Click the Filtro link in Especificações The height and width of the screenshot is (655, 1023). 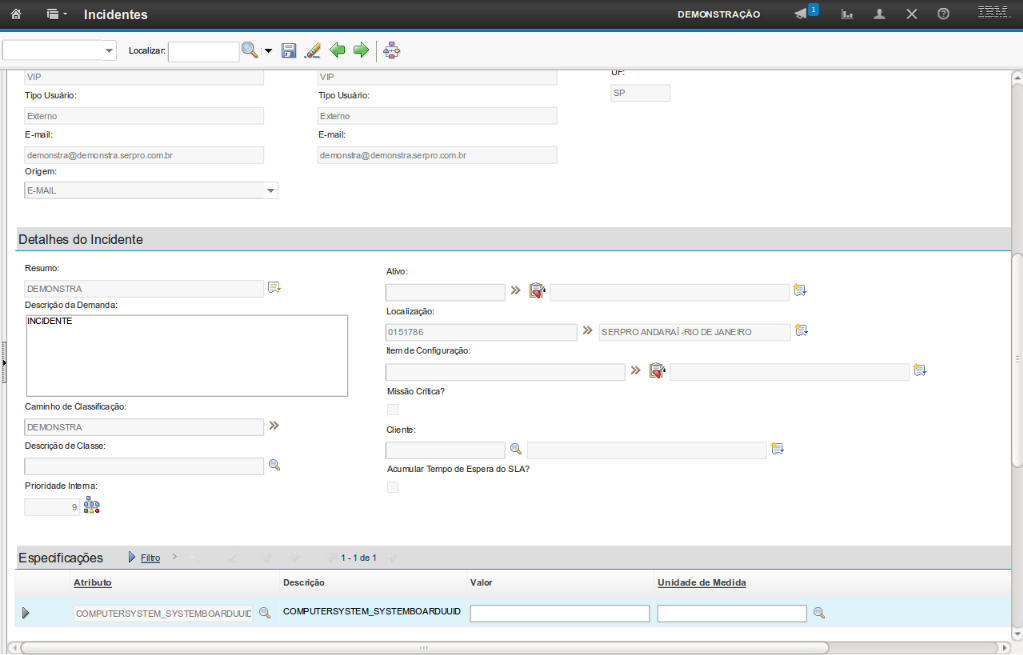coord(150,557)
